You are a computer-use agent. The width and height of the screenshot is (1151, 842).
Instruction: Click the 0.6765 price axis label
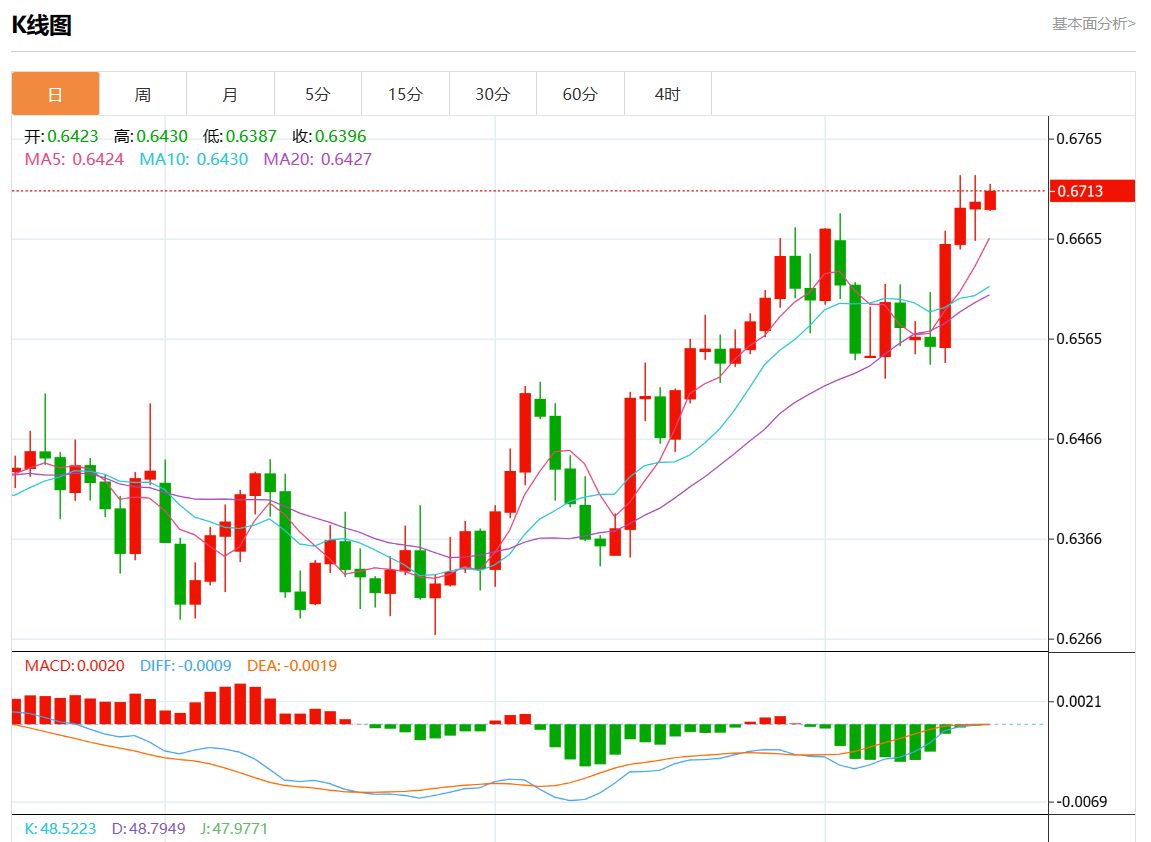tap(1079, 139)
